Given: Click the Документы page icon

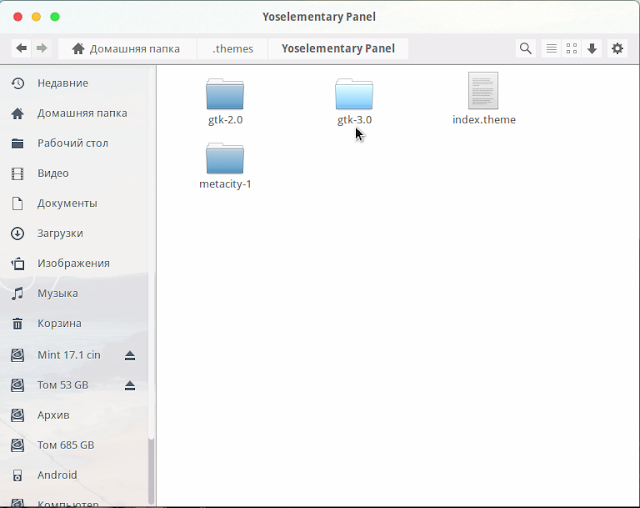Looking at the screenshot, I should pyautogui.click(x=18, y=203).
